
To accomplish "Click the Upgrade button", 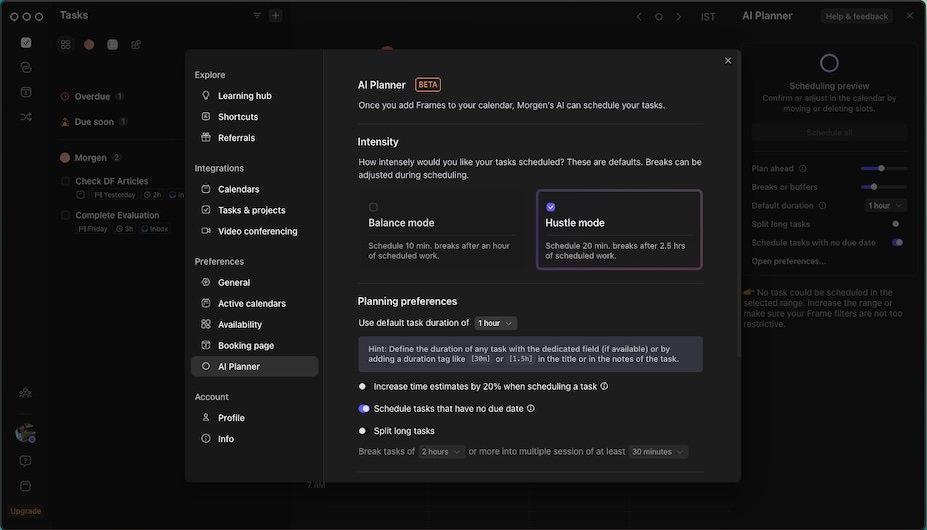I will pos(26,511).
